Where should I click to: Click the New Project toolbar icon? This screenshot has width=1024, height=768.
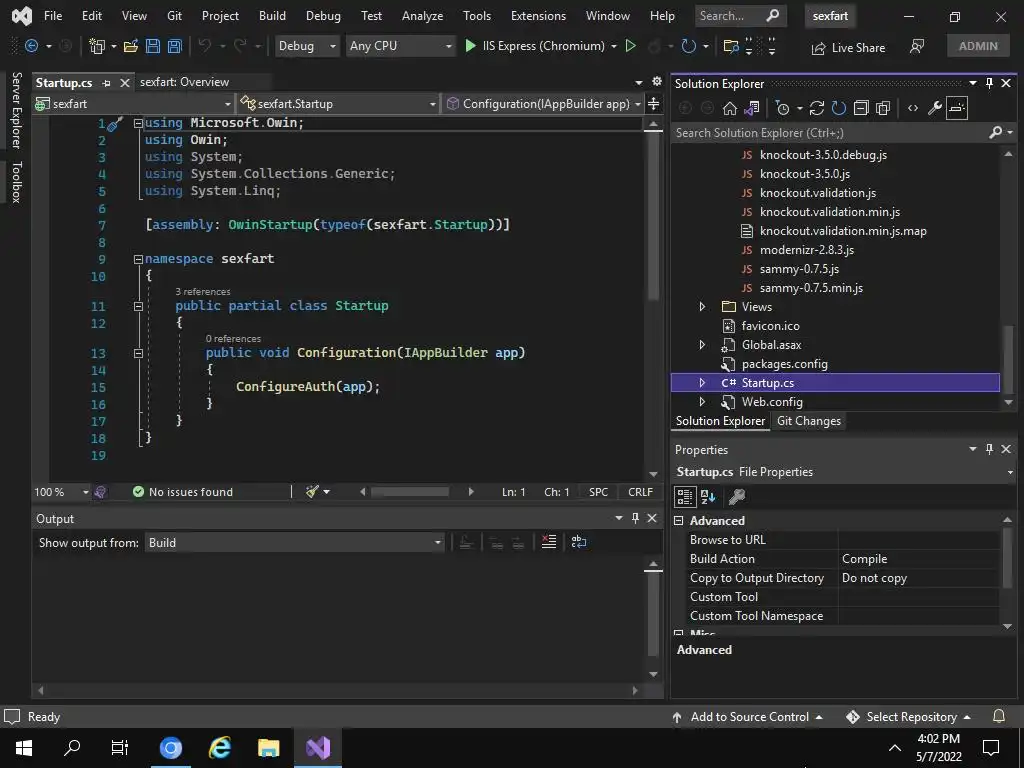[x=97, y=46]
